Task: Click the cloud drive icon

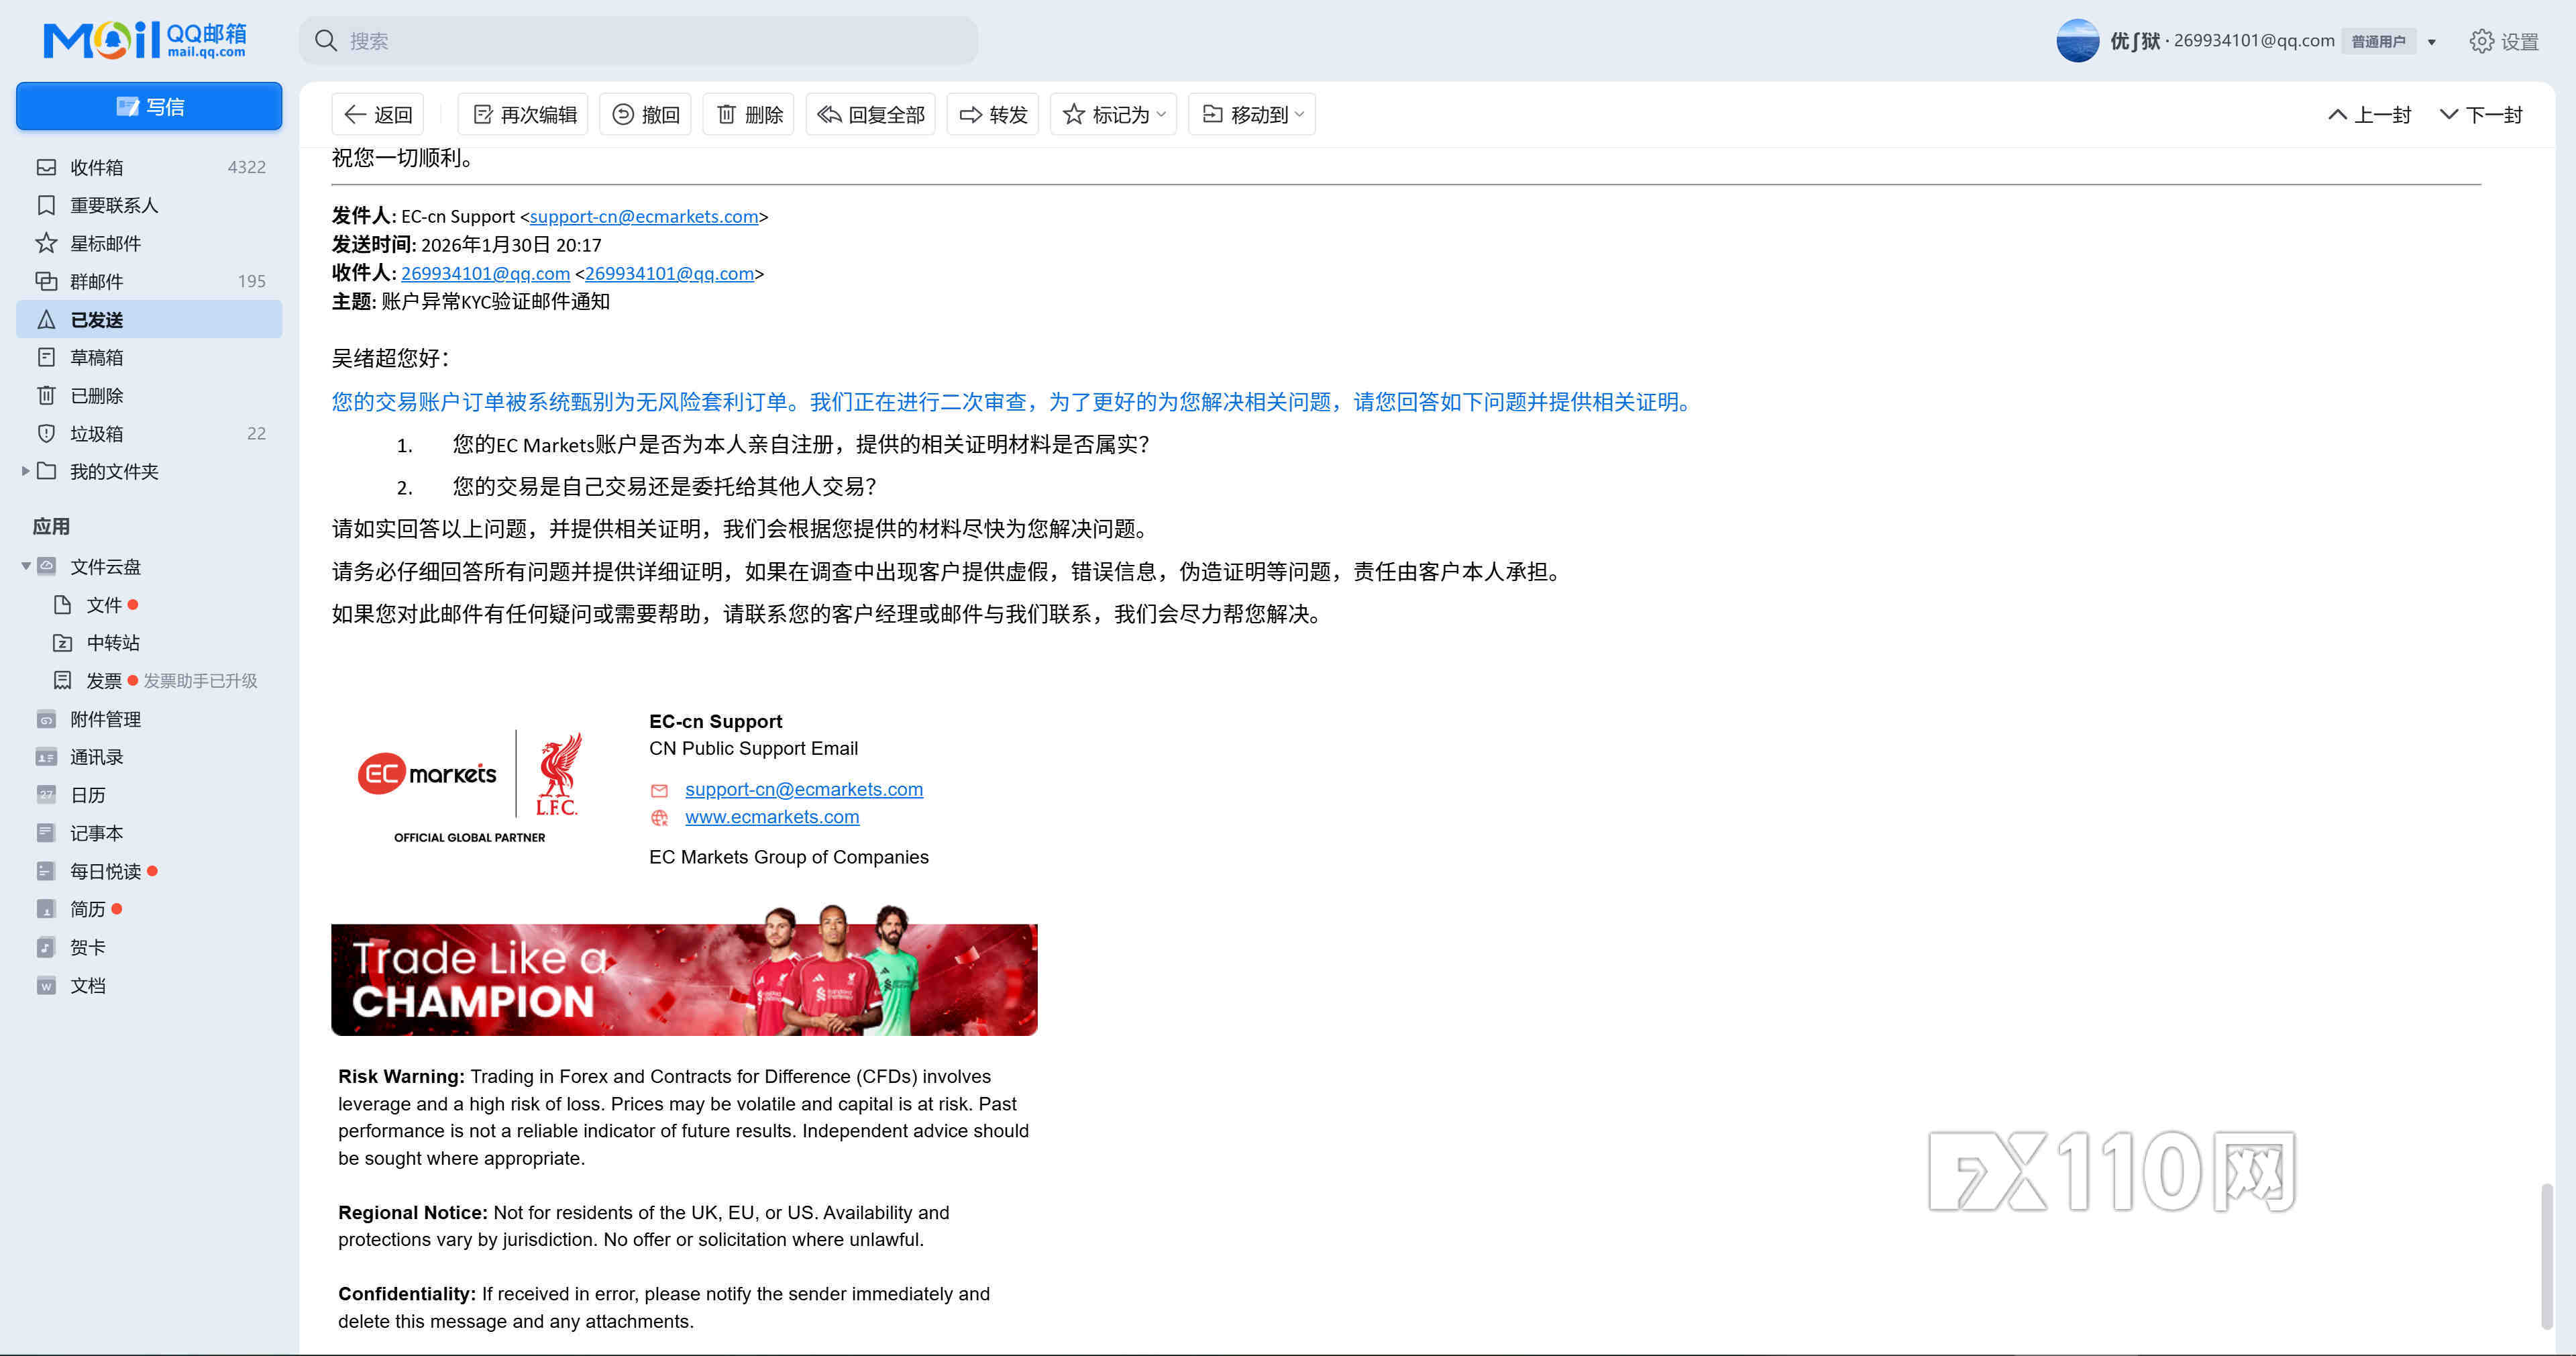Action: click(x=46, y=566)
